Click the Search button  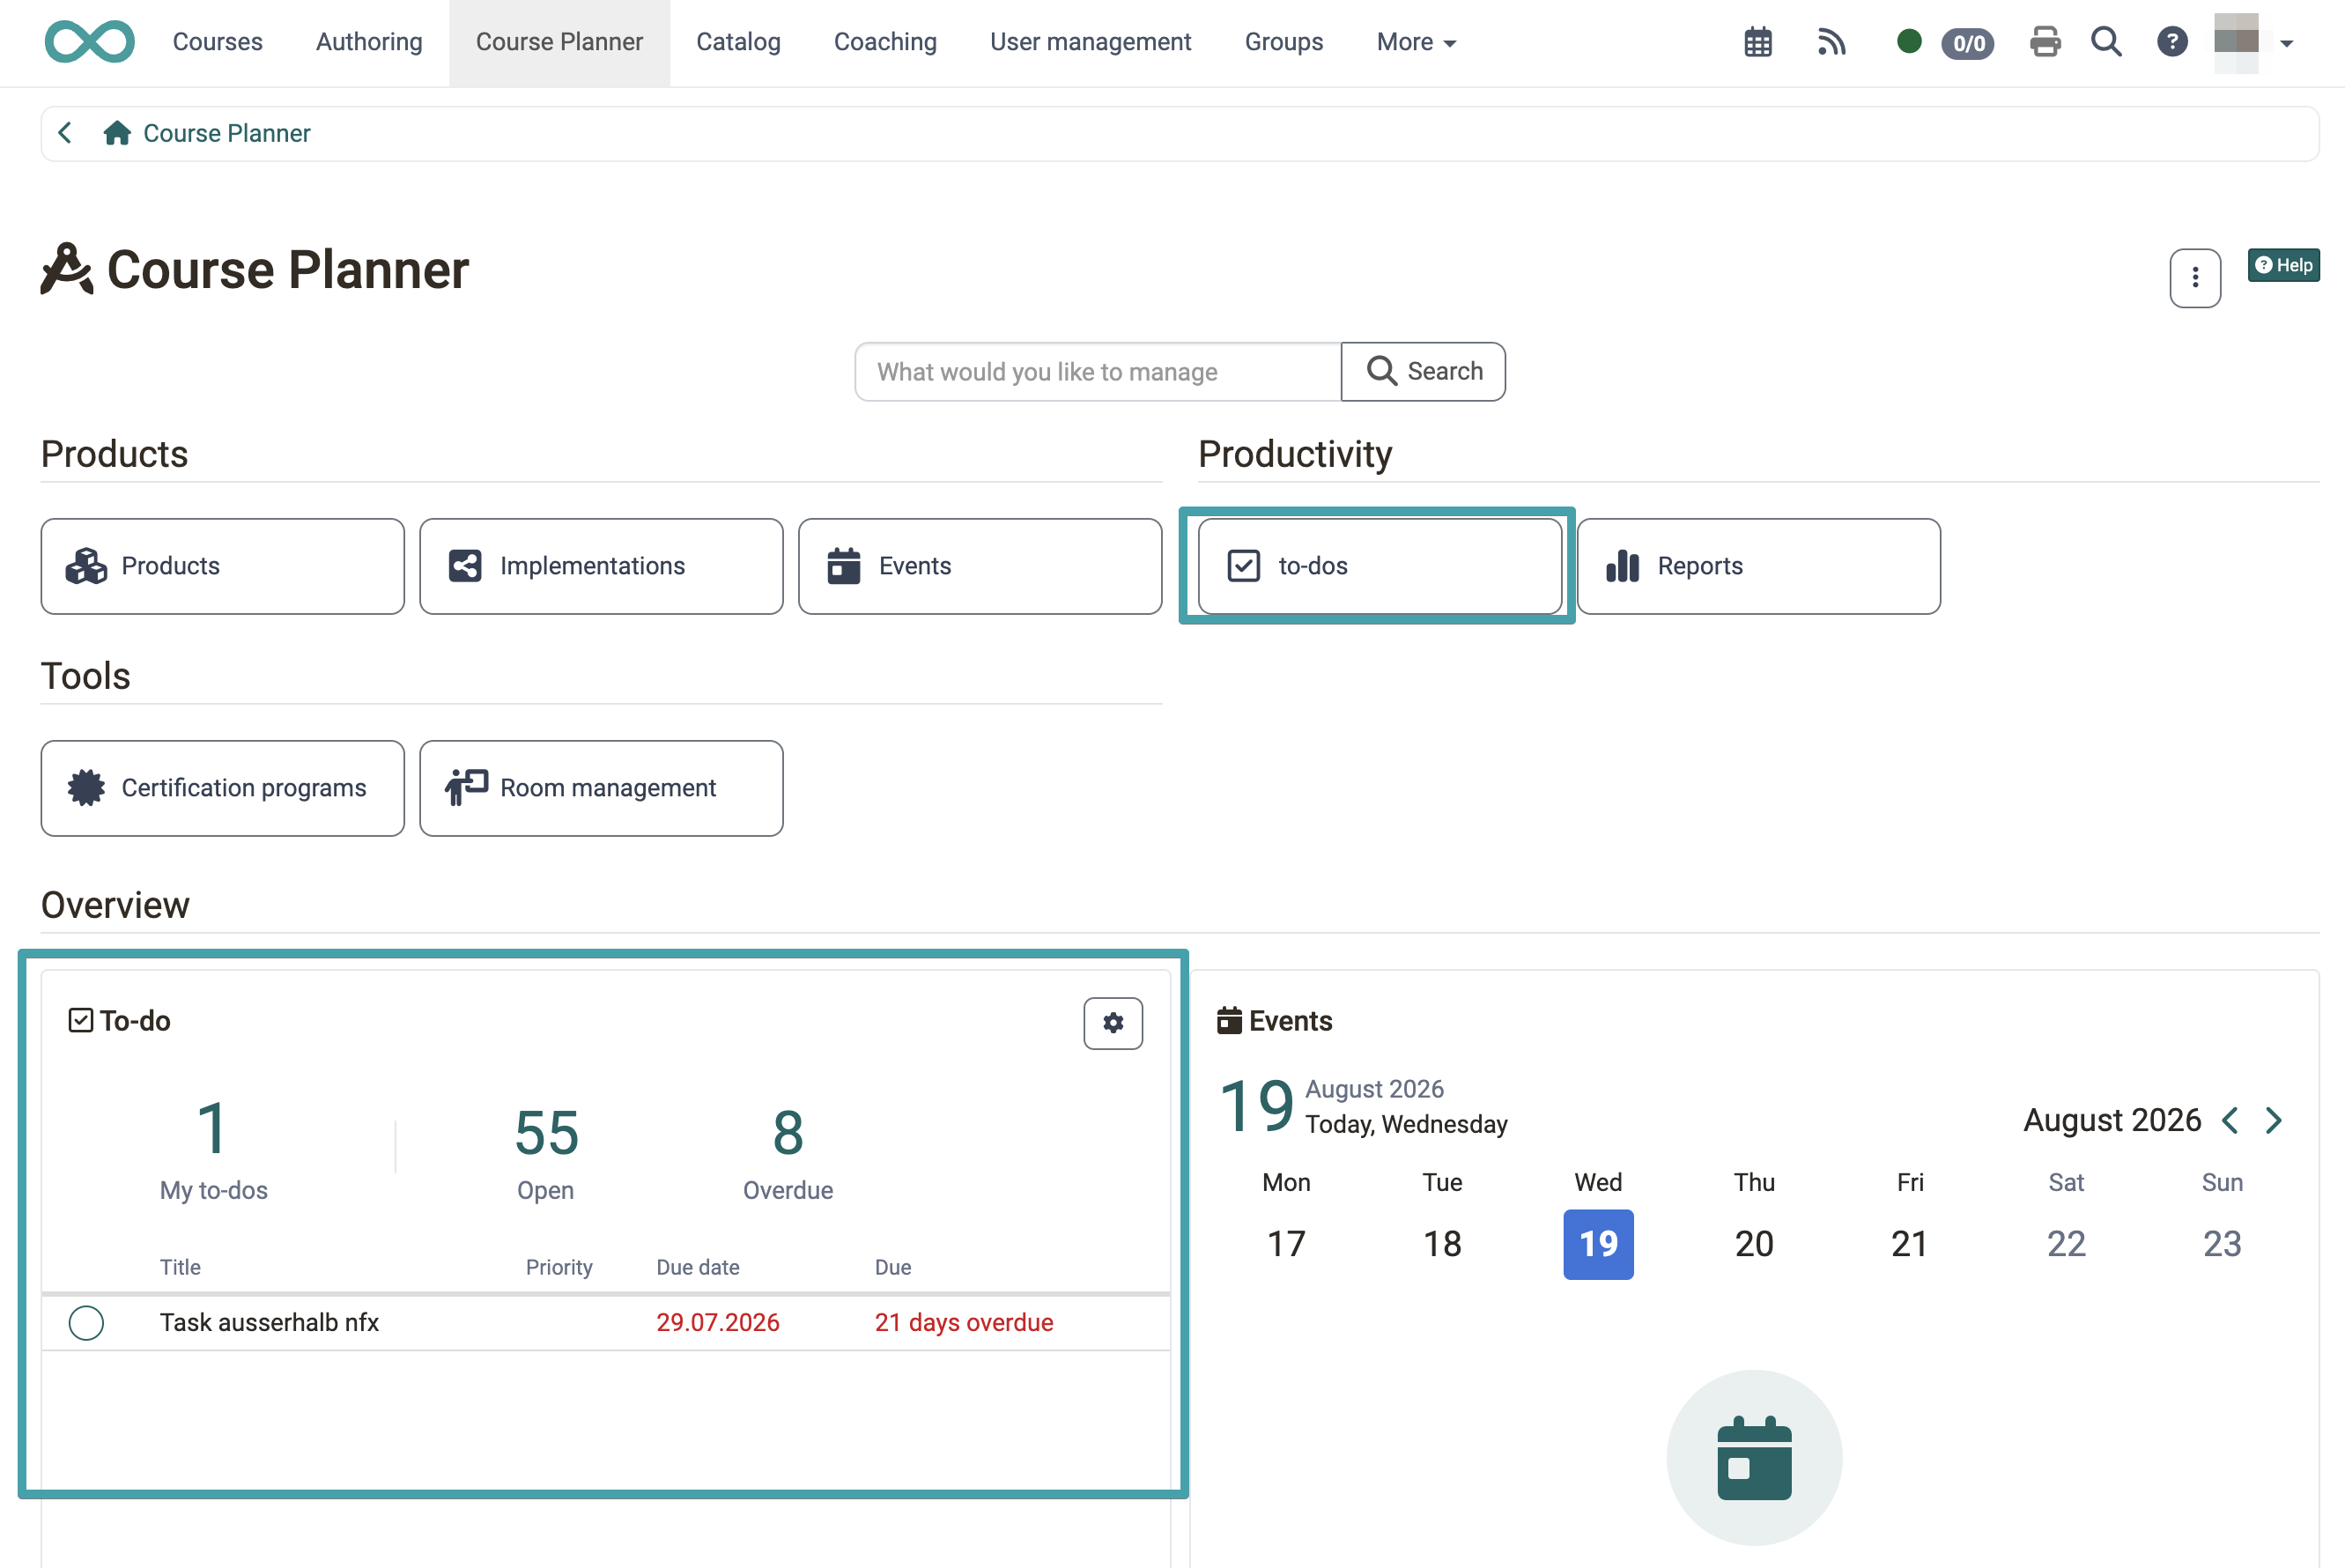click(1422, 372)
